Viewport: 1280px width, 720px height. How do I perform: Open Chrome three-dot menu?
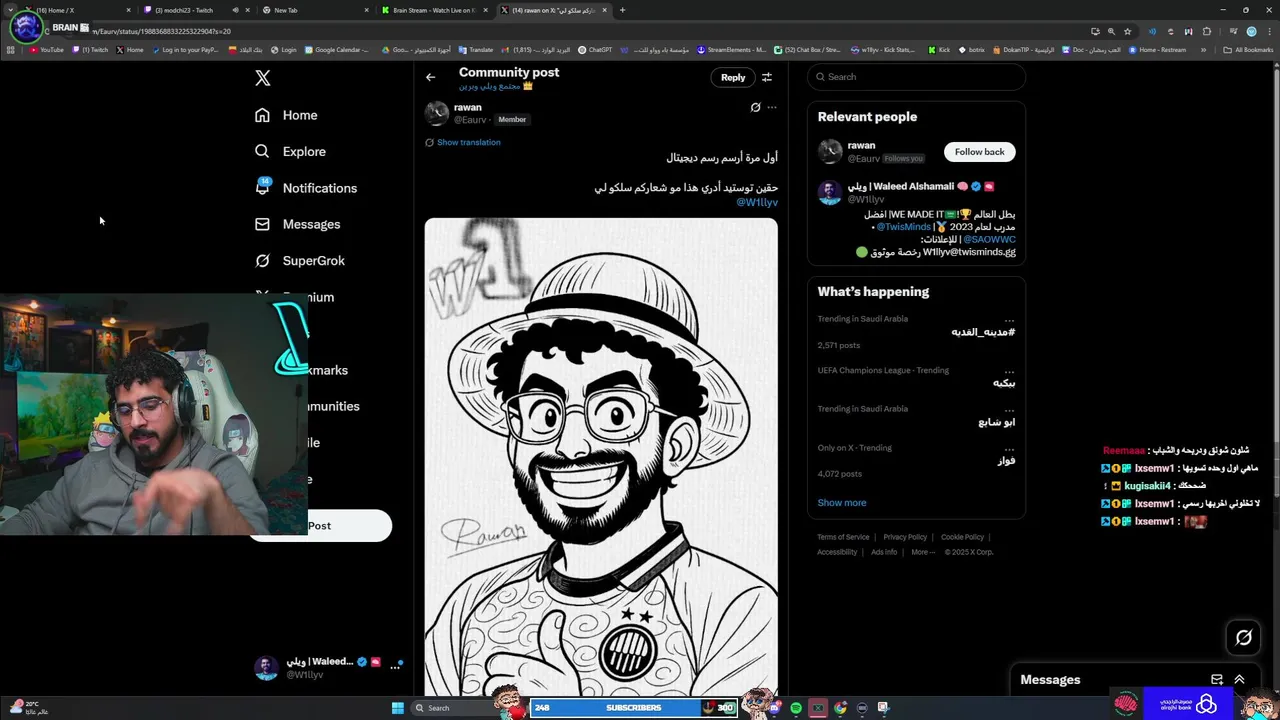click(x=1268, y=31)
